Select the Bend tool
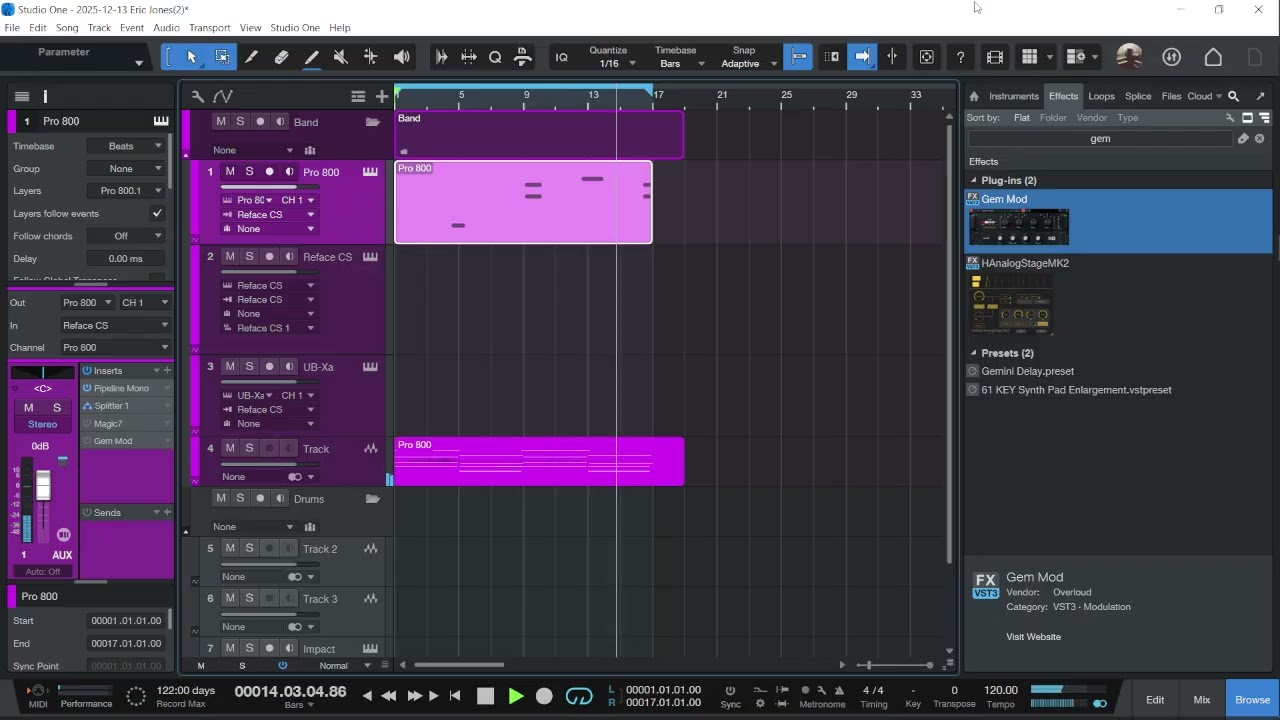 pyautogui.click(x=371, y=57)
